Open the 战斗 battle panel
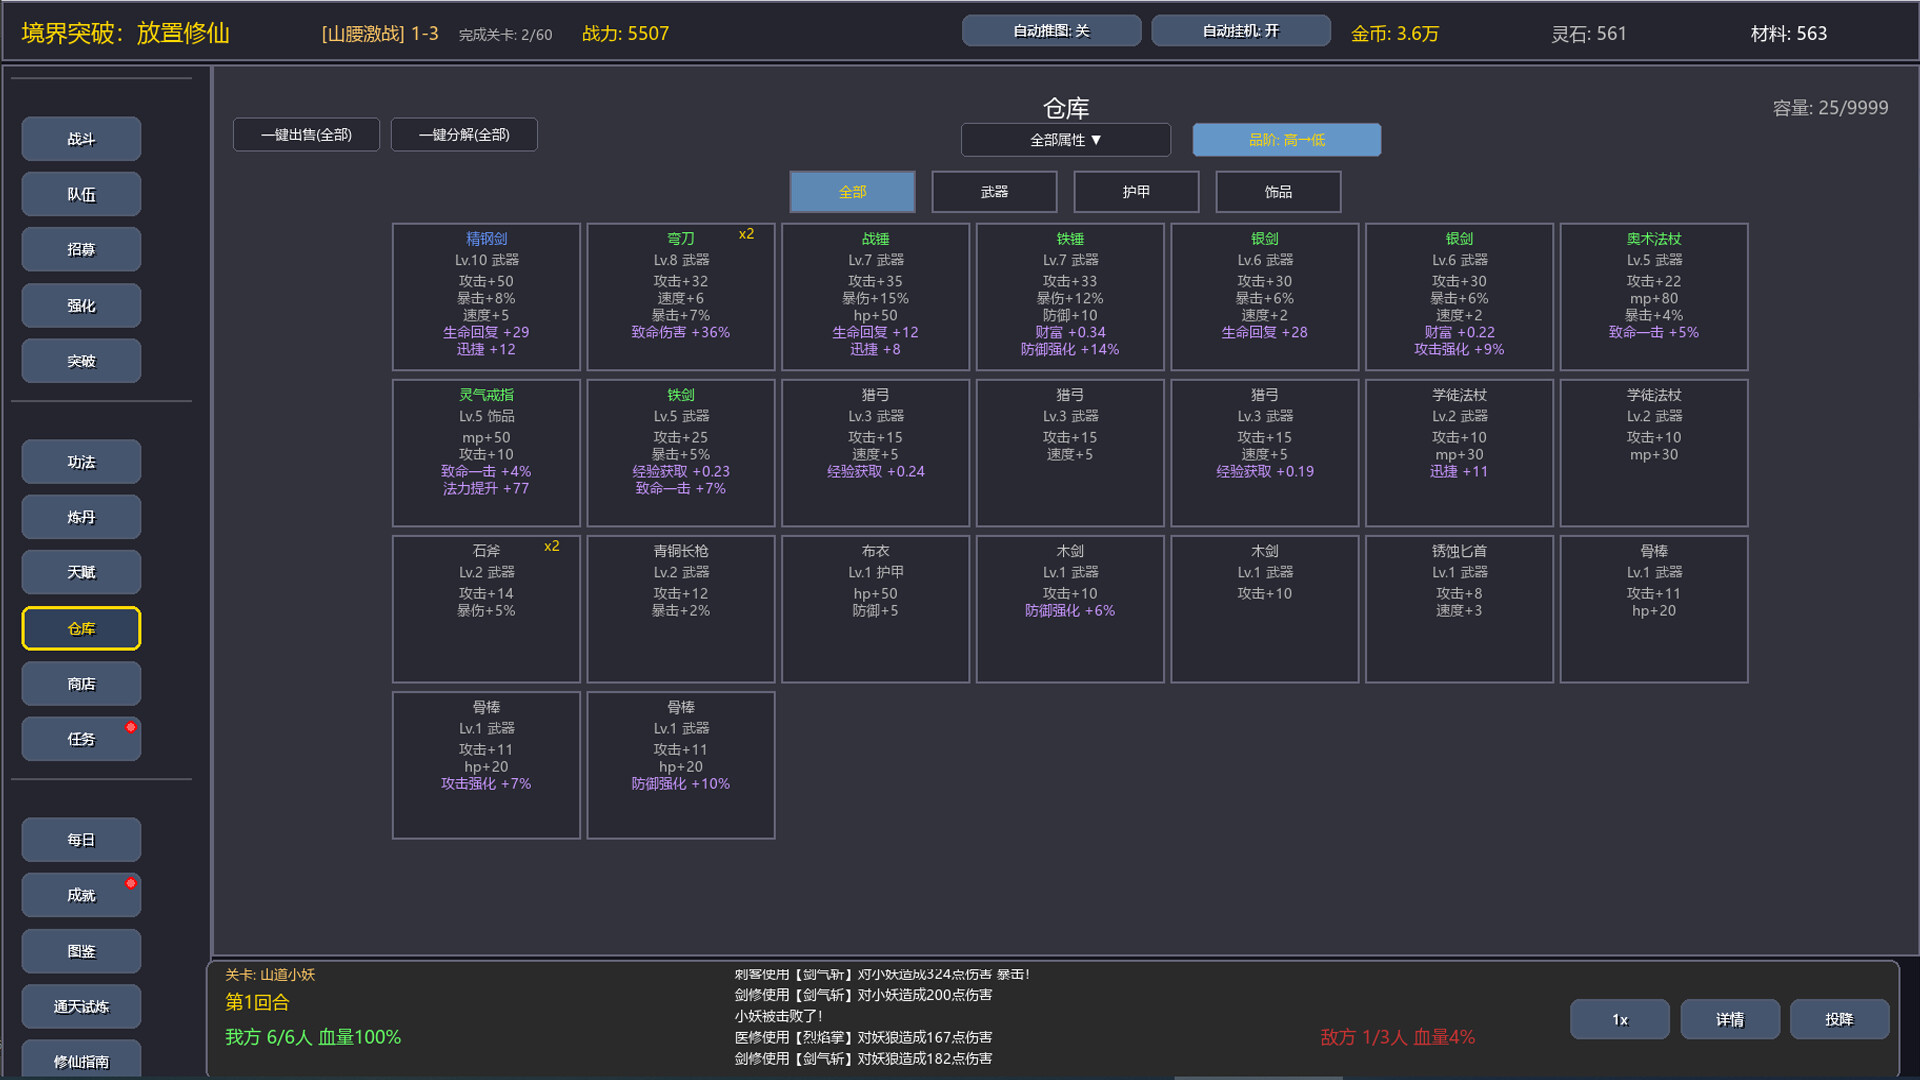This screenshot has height=1080, width=1920. [x=80, y=138]
